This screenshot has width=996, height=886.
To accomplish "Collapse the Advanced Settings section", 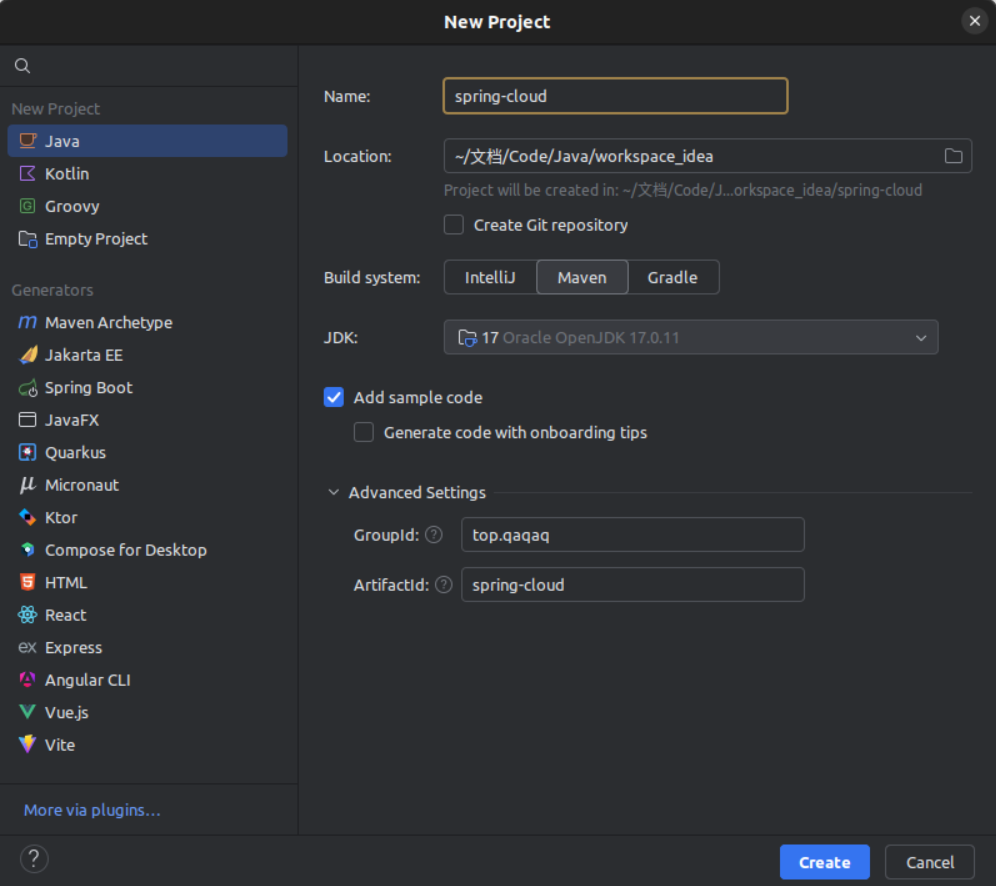I will (333, 492).
